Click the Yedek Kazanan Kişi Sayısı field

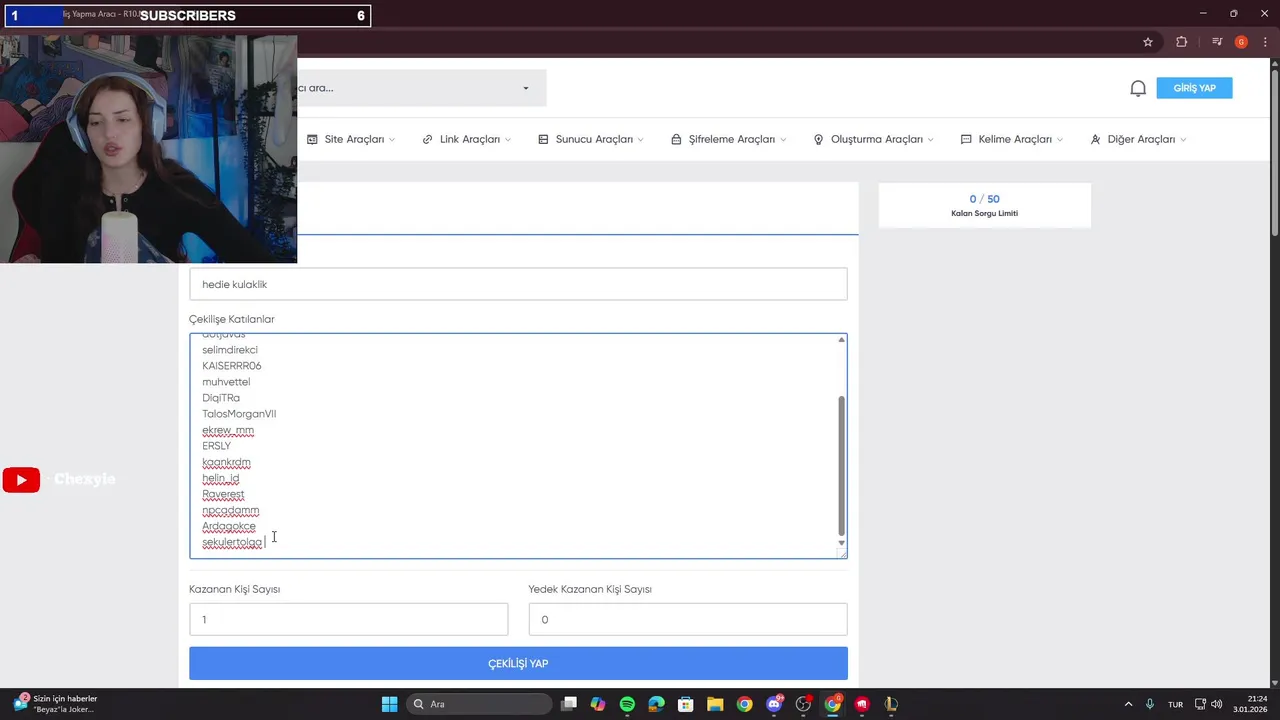point(688,619)
